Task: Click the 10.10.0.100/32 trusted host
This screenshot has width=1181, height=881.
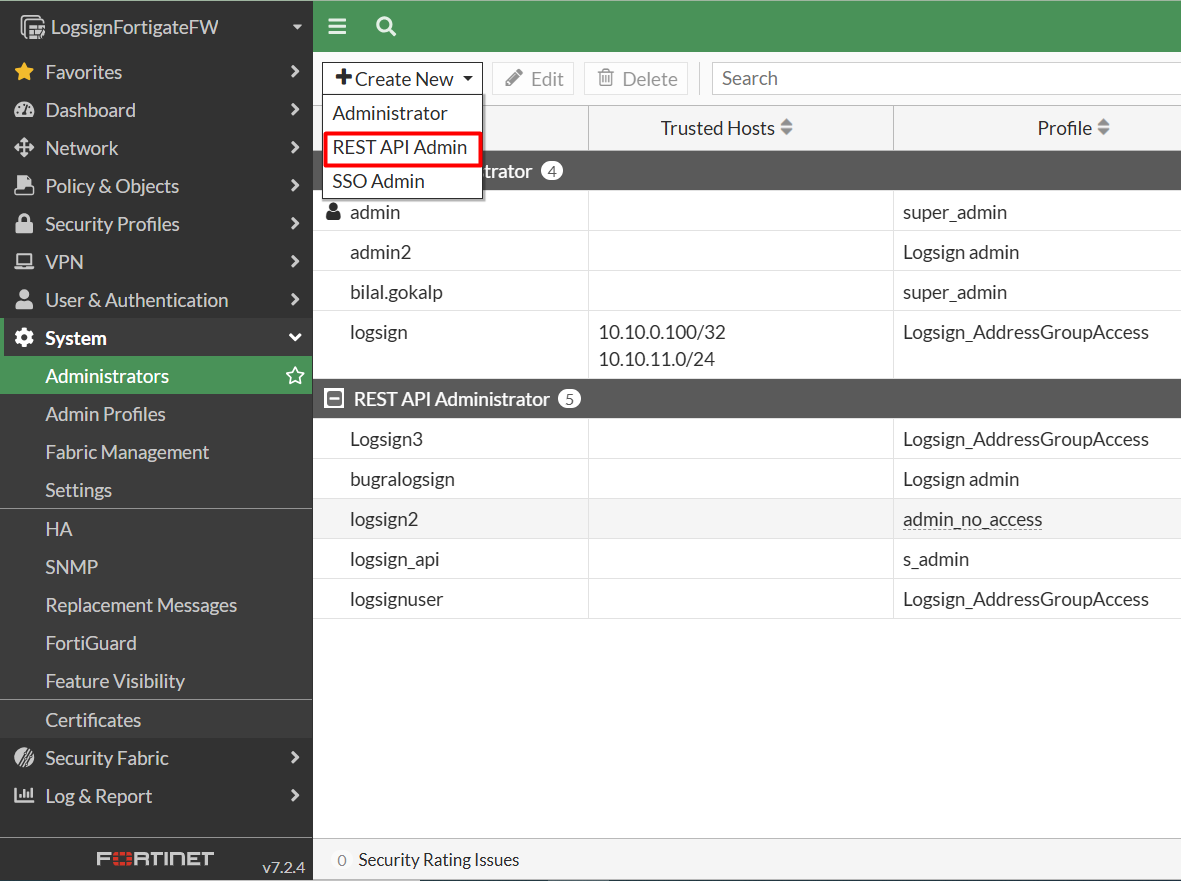Action: point(662,332)
